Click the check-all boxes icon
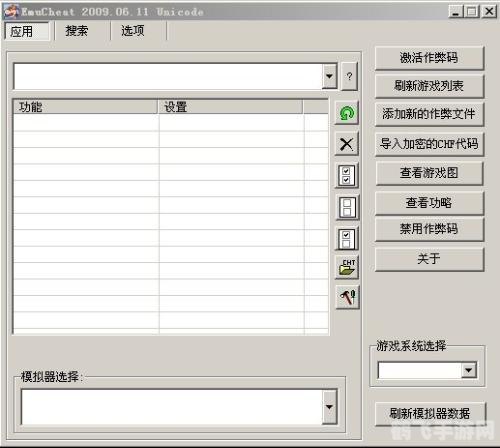The height and width of the screenshot is (448, 500). pos(347,175)
